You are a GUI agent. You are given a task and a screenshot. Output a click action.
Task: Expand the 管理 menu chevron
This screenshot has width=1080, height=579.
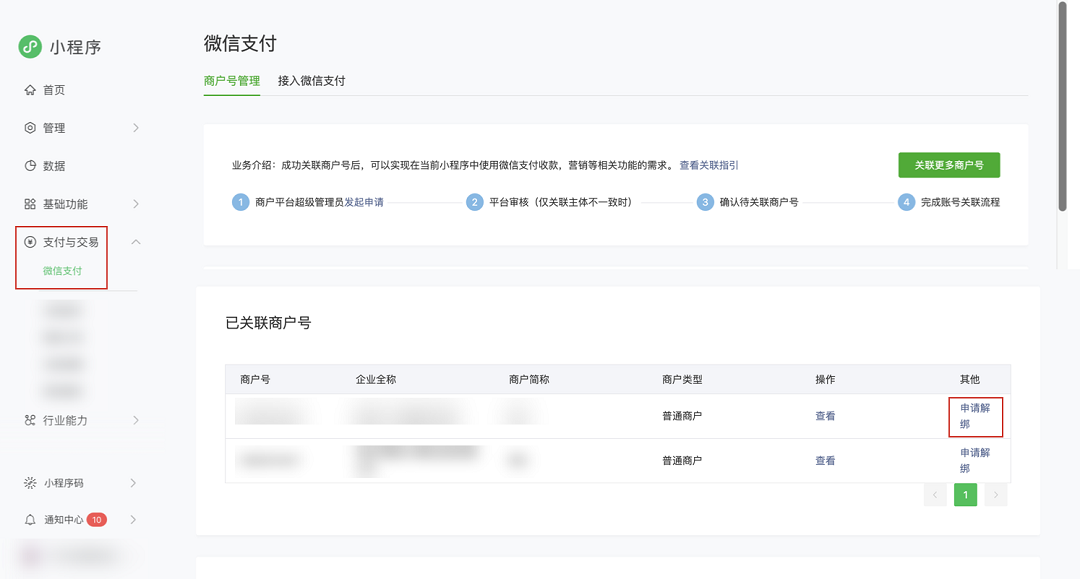tap(136, 128)
